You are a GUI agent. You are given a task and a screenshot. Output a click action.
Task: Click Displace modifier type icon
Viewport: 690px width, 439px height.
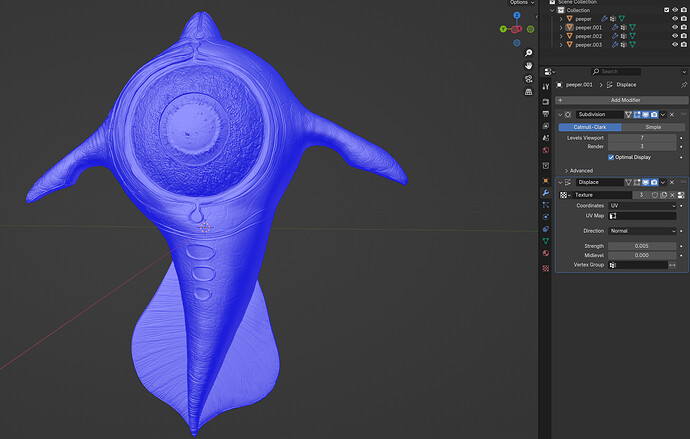click(568, 182)
